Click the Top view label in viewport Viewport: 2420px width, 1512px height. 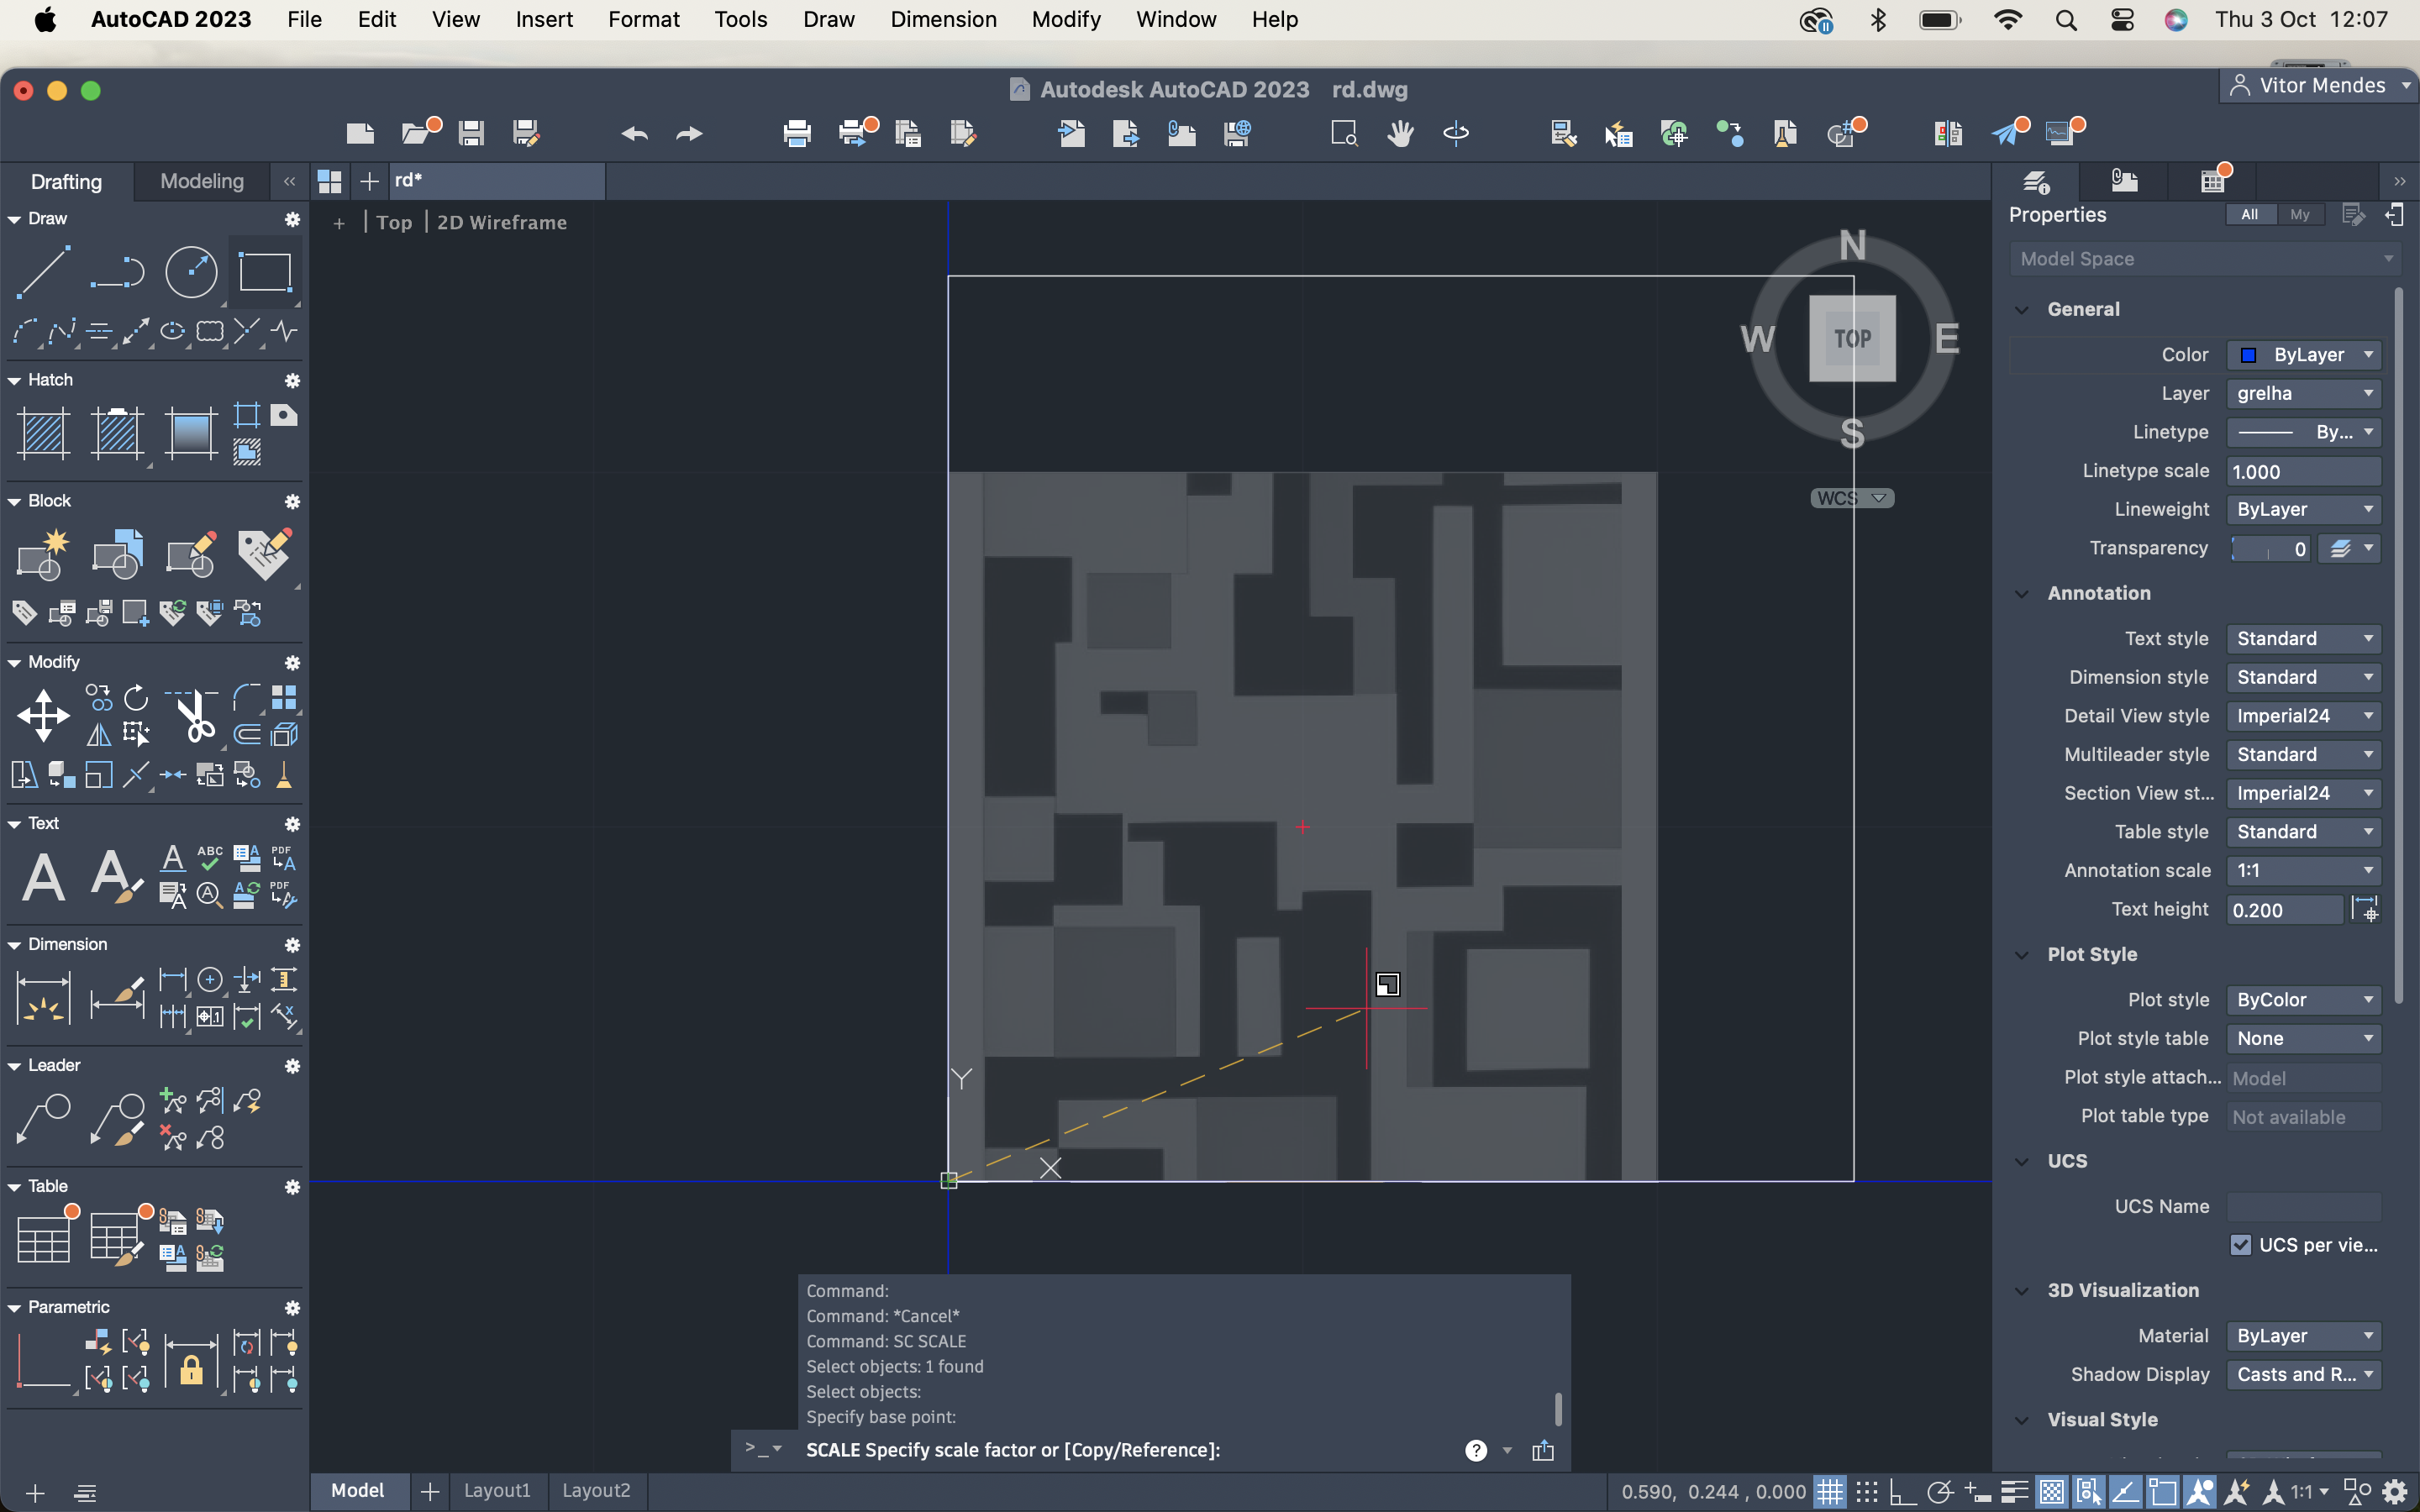(394, 223)
